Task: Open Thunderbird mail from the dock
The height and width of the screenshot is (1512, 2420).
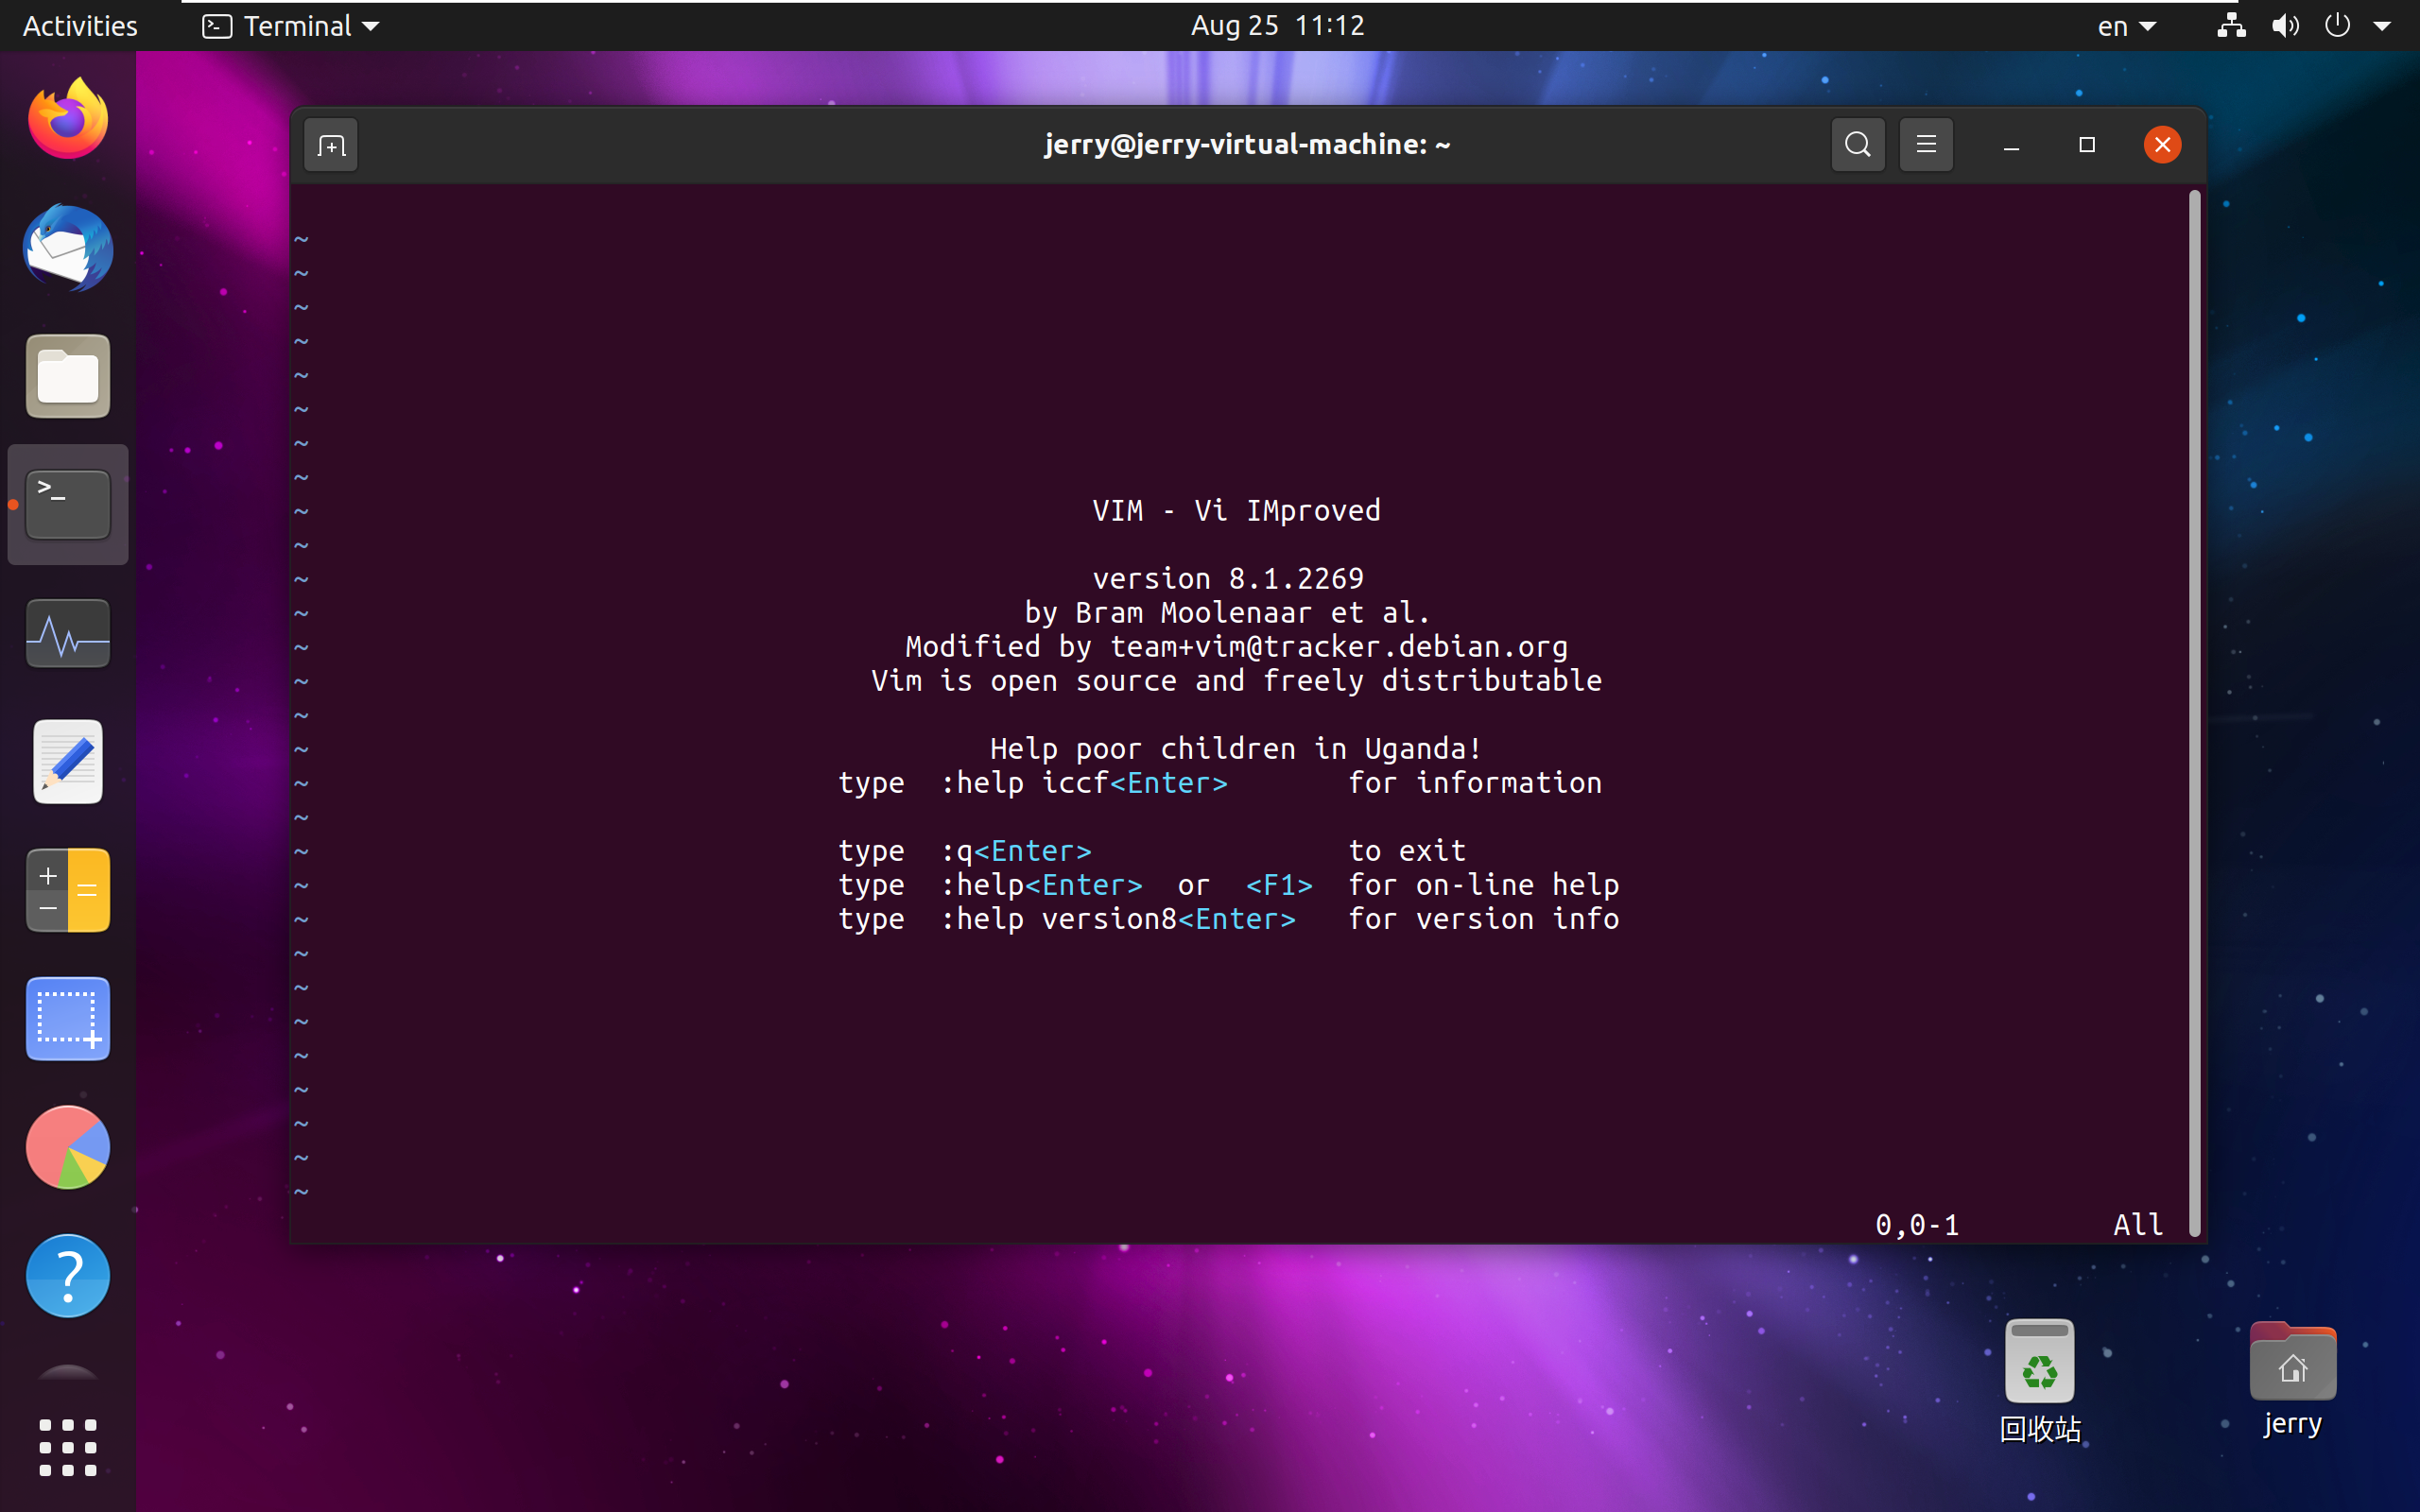Action: pyautogui.click(x=68, y=248)
